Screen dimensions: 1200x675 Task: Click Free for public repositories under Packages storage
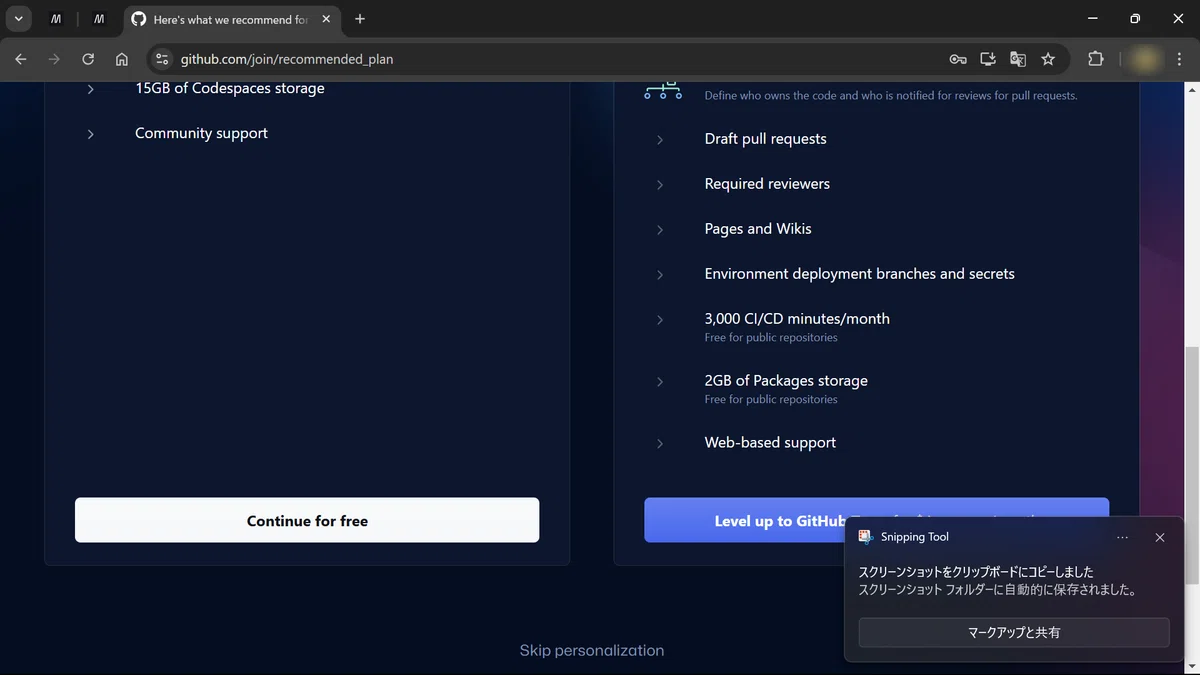click(771, 400)
